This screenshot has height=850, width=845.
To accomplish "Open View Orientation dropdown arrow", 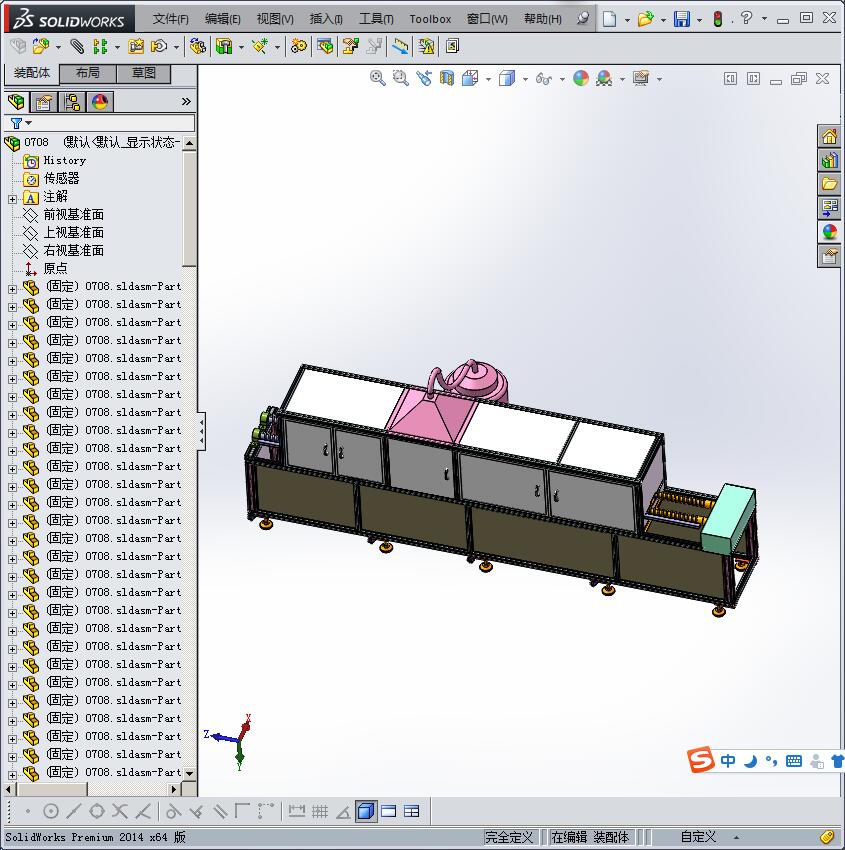I will pyautogui.click(x=488, y=79).
